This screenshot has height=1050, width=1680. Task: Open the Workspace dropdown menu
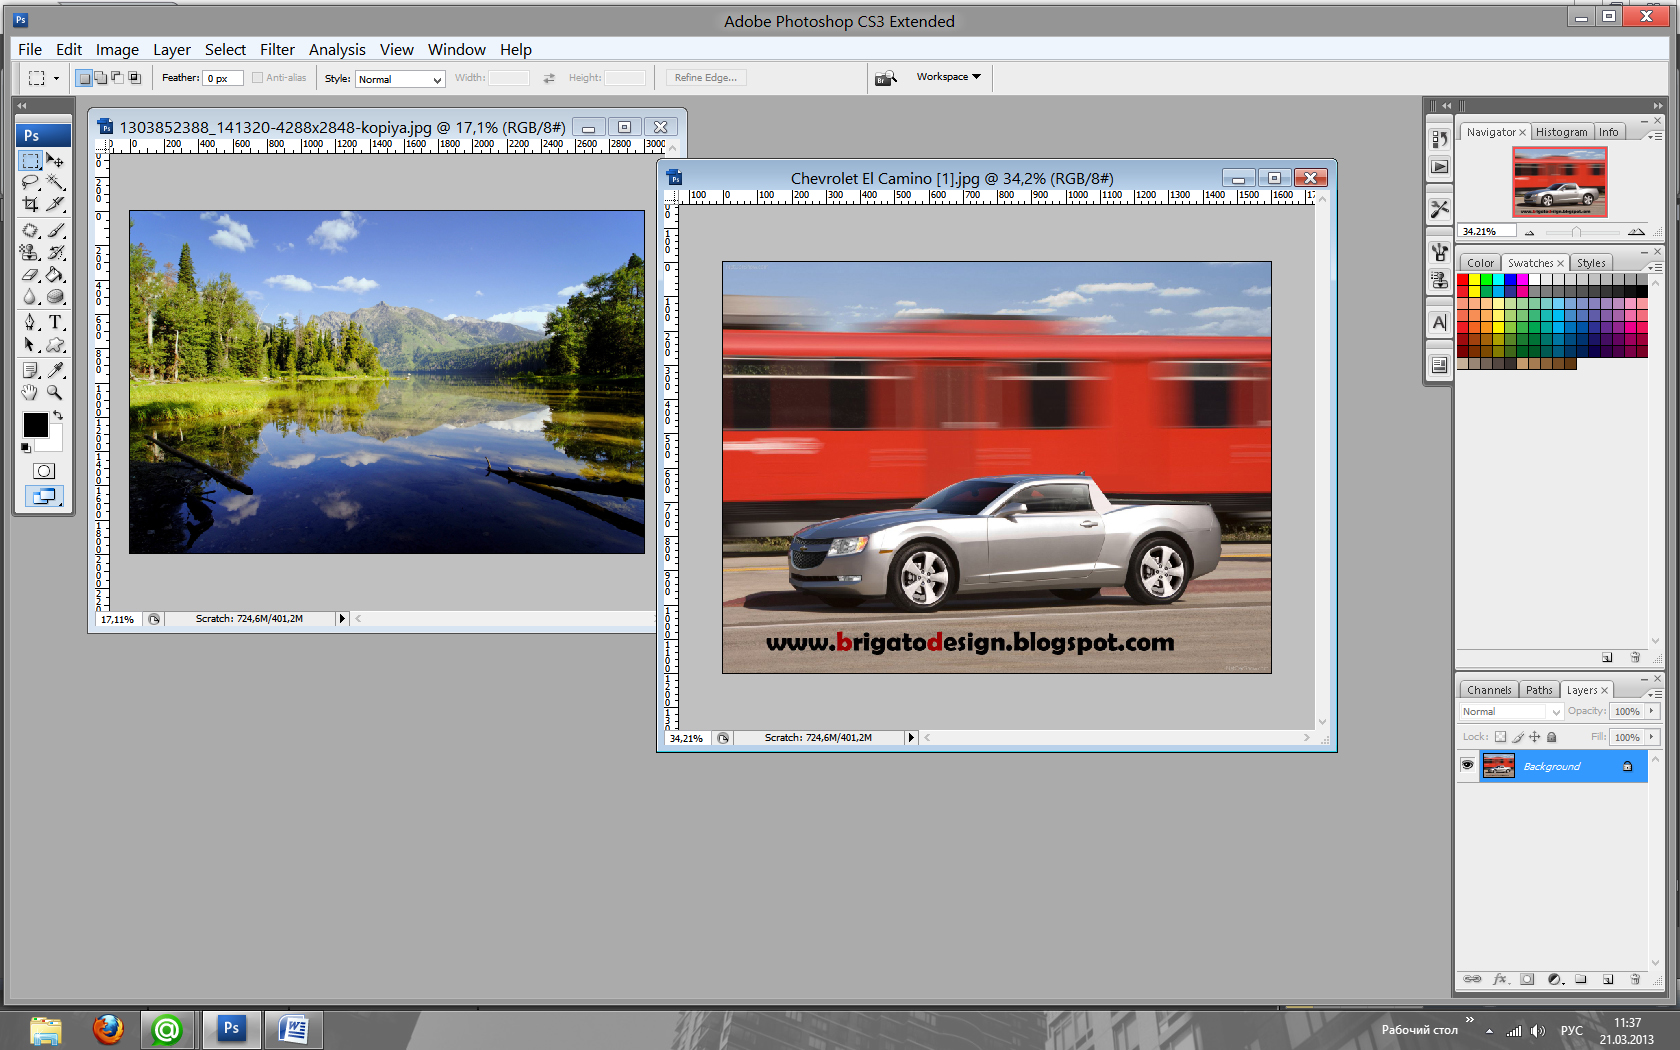click(949, 77)
